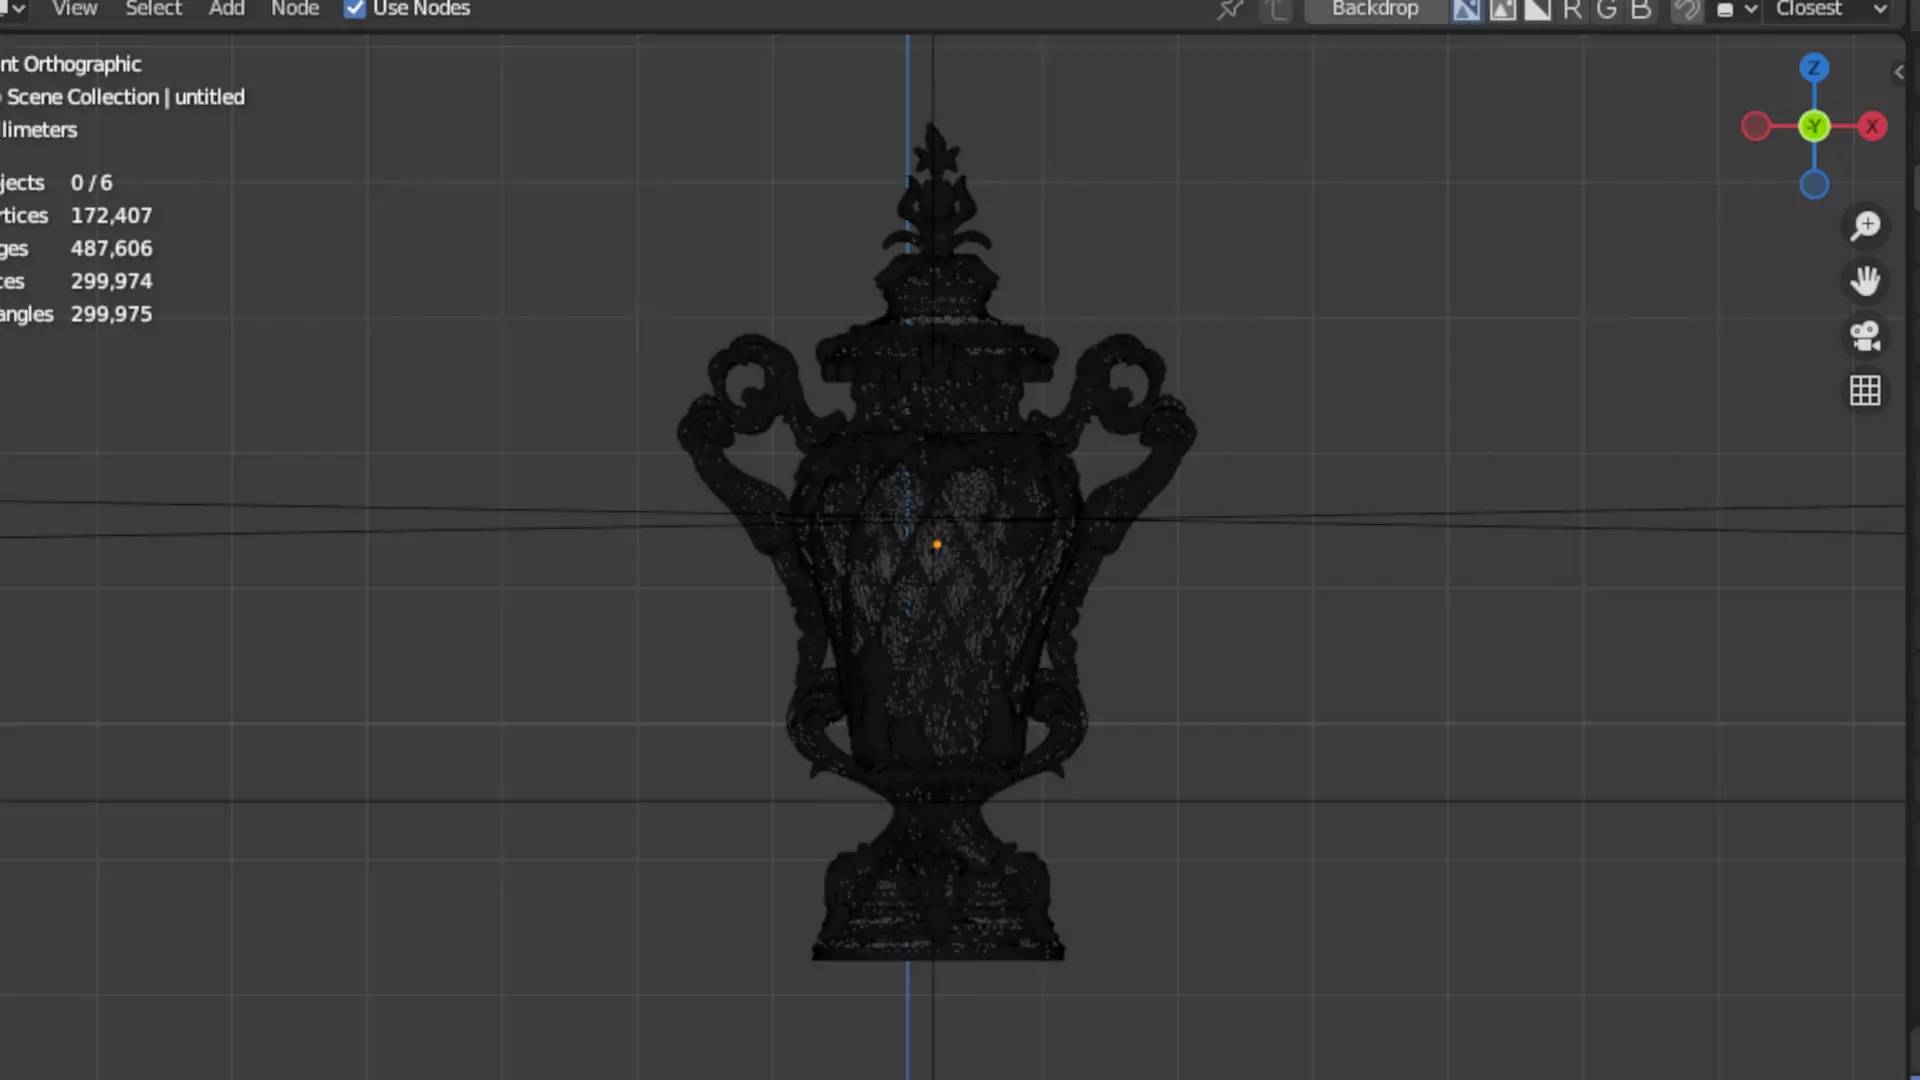Screen dimensions: 1920x1080
Task: Open the Closest snap target dropdown
Action: coord(1830,9)
